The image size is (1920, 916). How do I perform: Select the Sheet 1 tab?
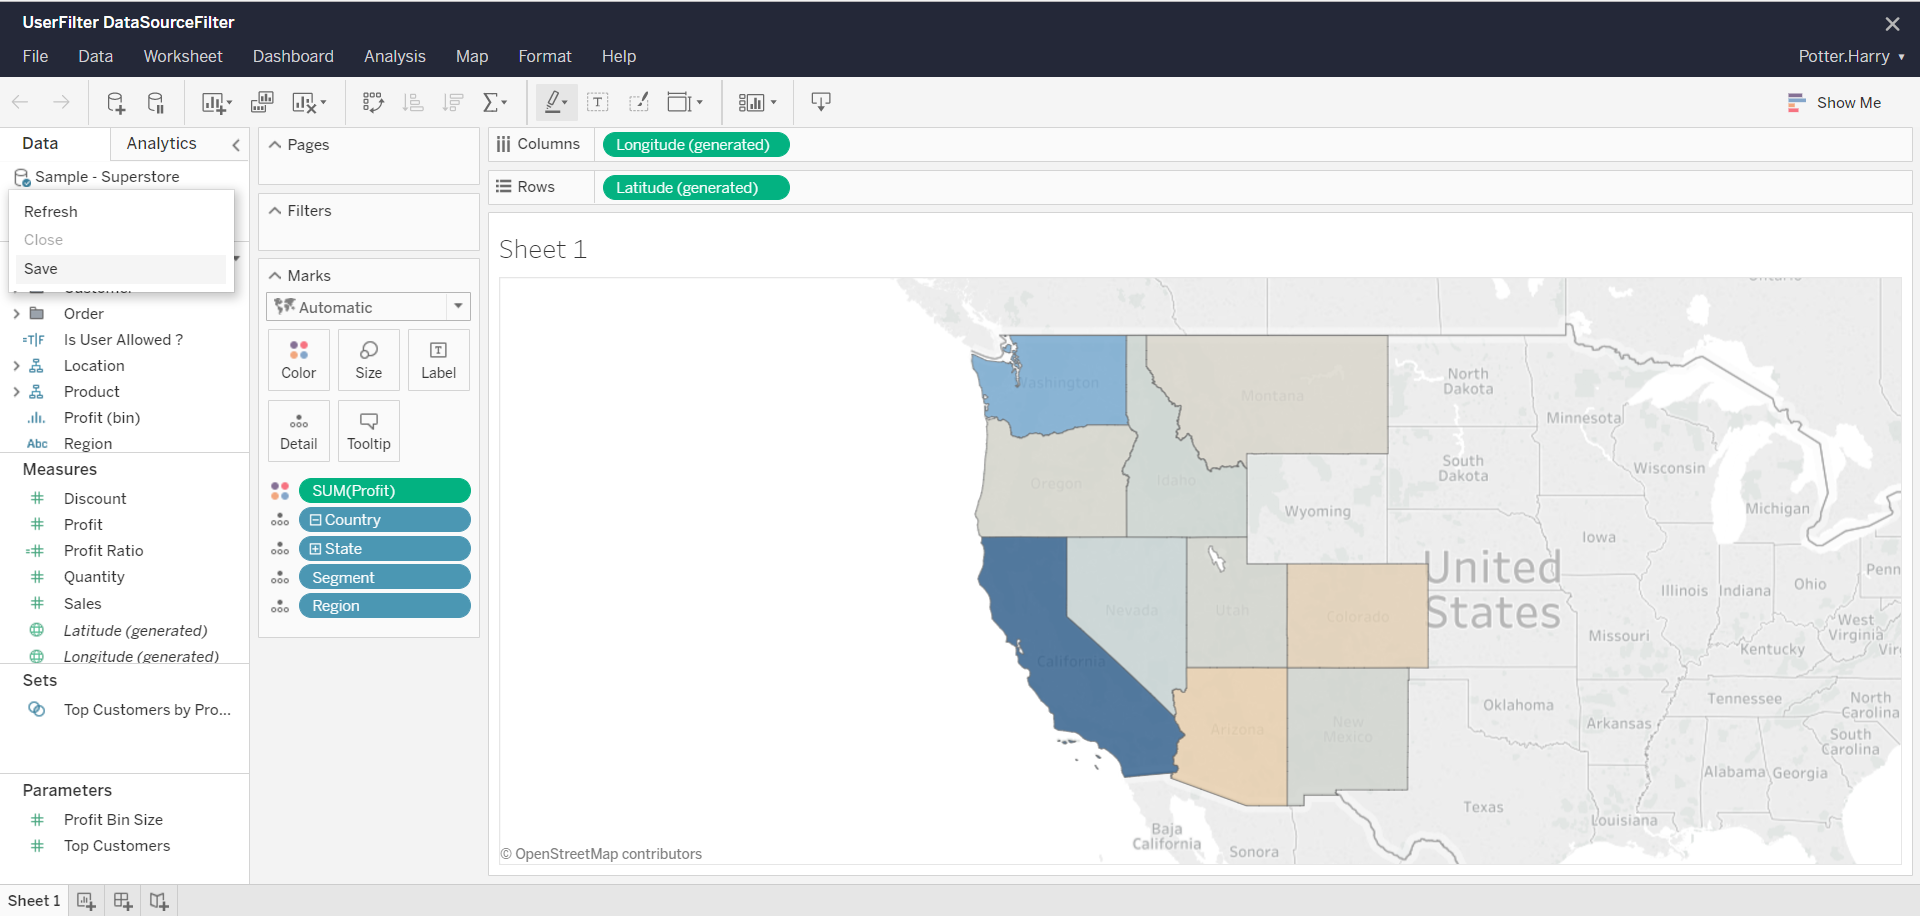[x=34, y=901]
